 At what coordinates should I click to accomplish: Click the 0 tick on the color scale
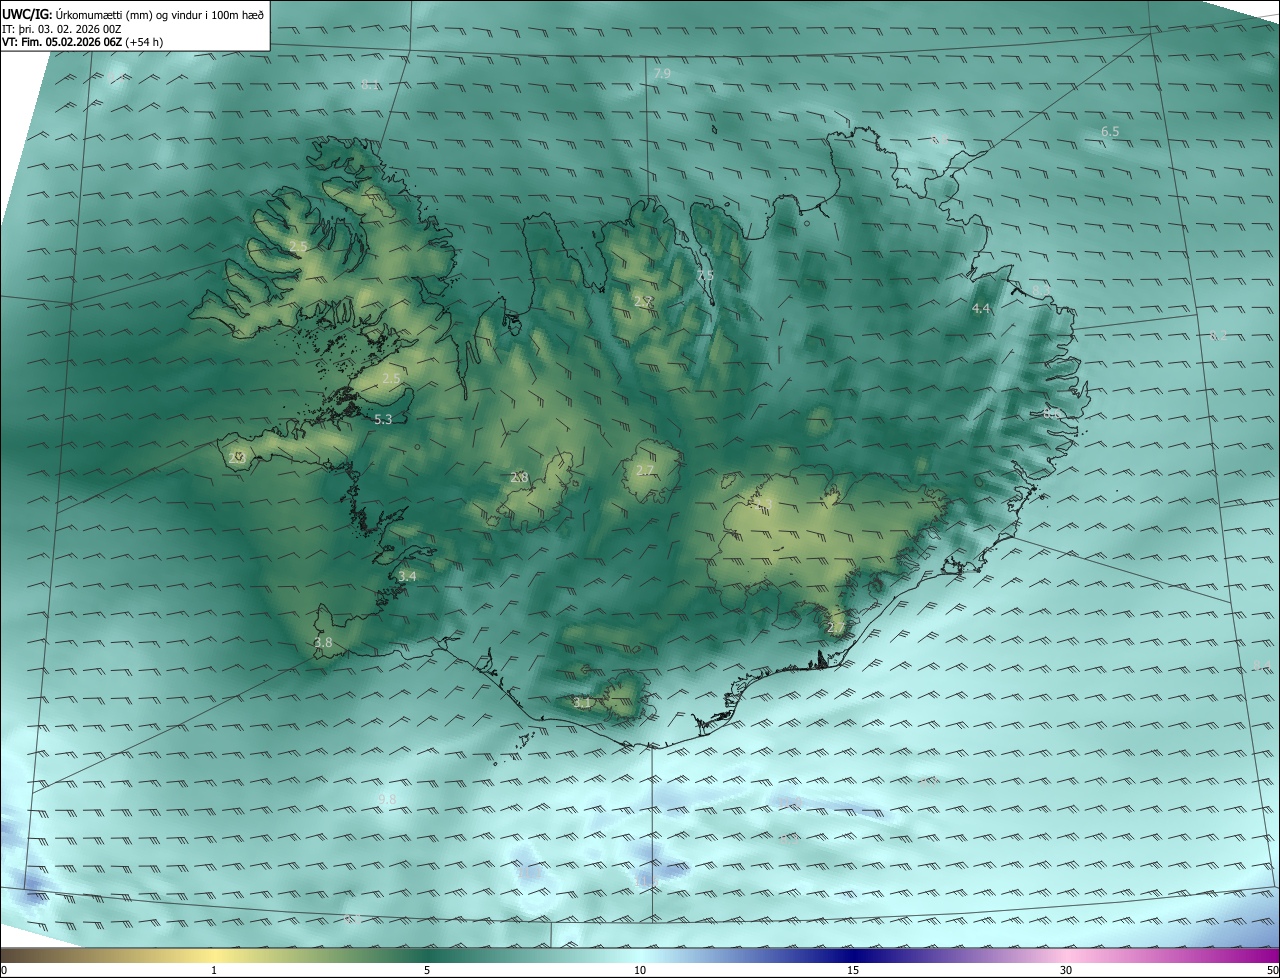tap(4, 970)
